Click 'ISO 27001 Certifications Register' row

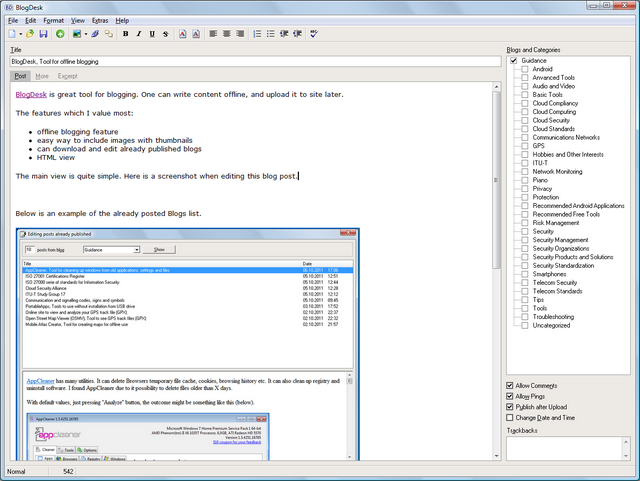(x=188, y=276)
